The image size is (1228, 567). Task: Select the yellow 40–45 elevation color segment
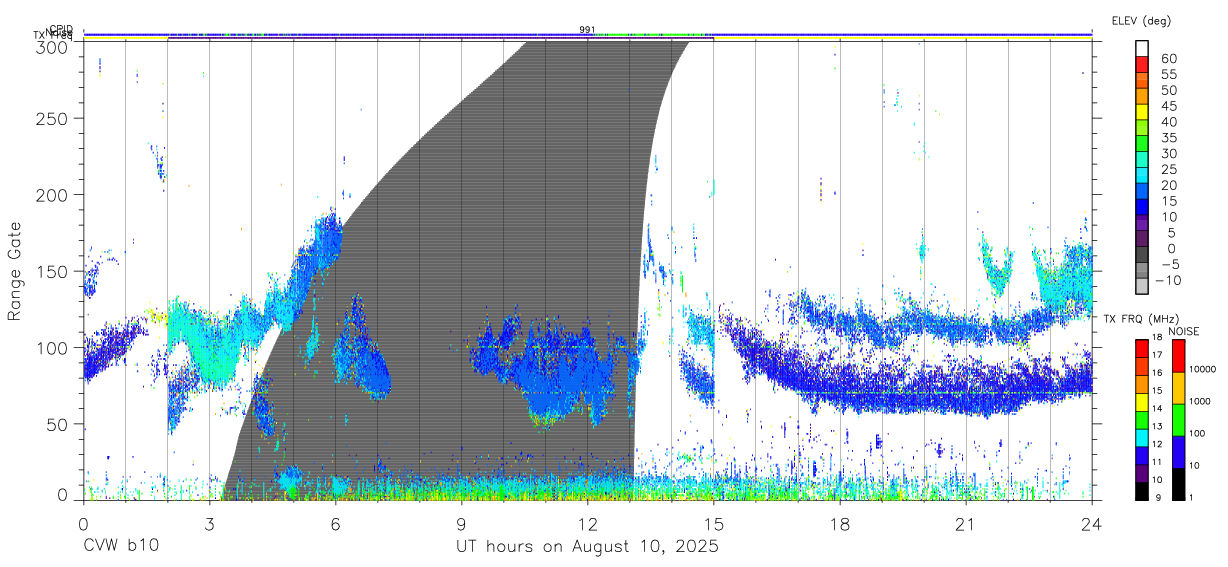pos(1143,114)
